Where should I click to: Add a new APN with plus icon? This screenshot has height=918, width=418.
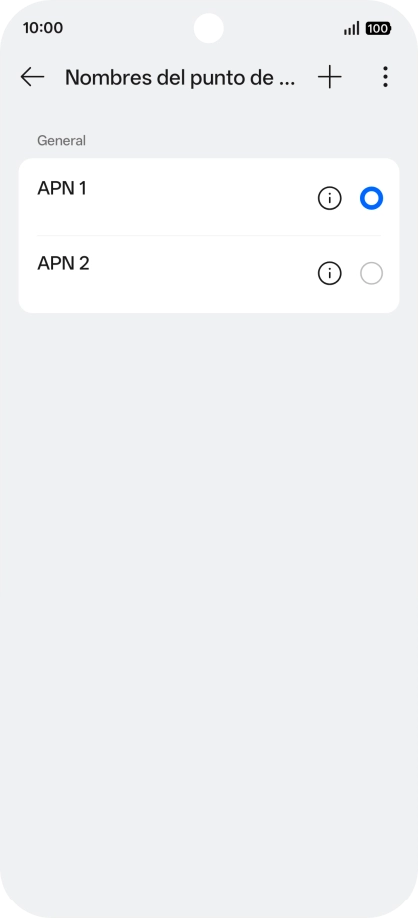point(330,77)
